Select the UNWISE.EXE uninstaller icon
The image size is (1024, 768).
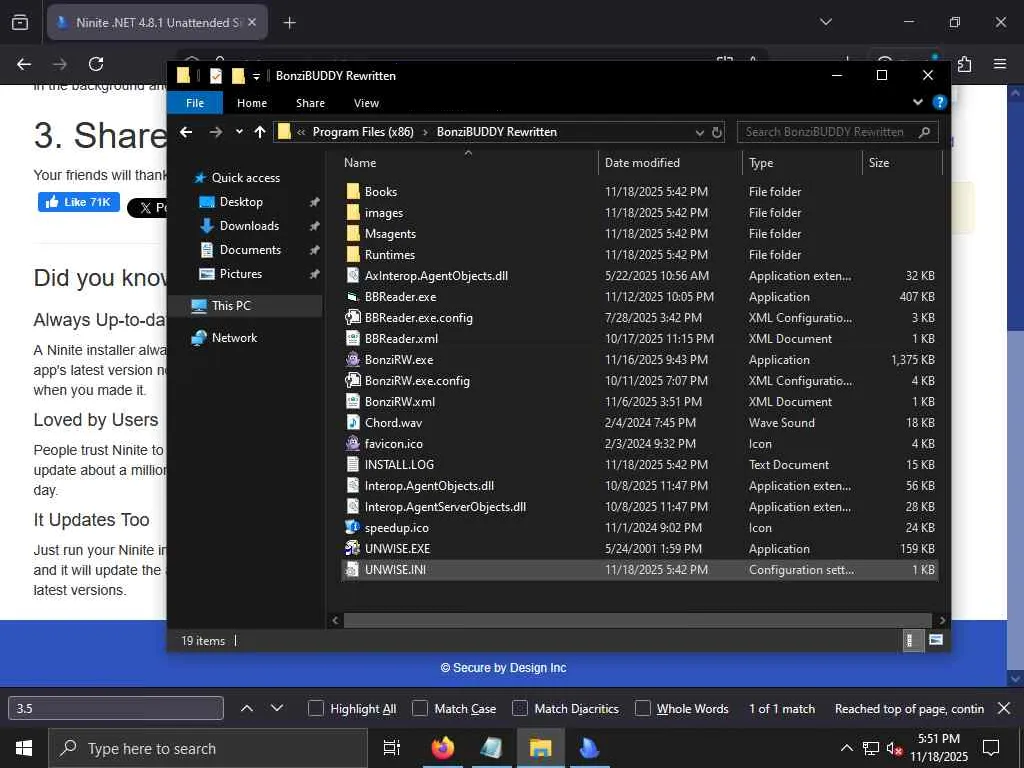click(353, 548)
